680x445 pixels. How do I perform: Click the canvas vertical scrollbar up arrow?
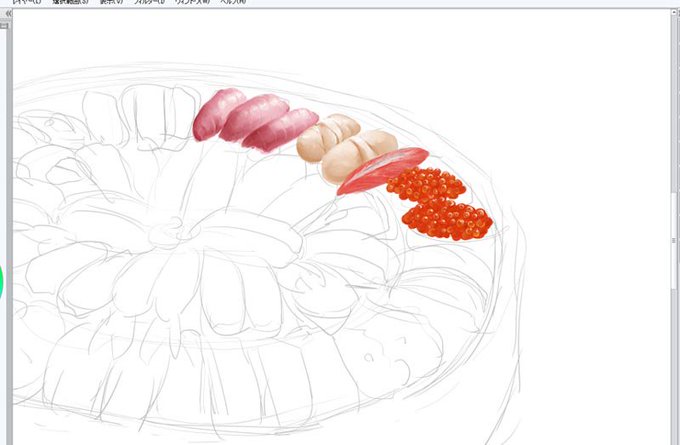[x=676, y=13]
